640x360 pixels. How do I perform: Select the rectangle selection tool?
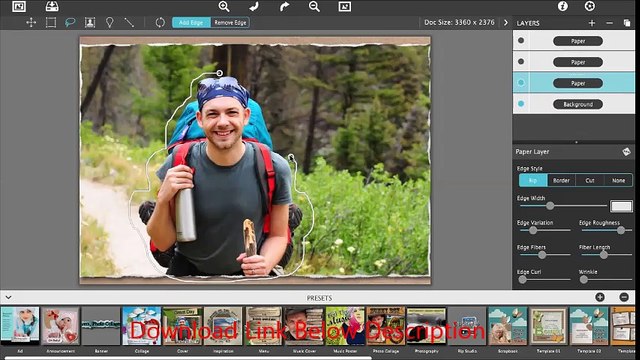pyautogui.click(x=51, y=22)
